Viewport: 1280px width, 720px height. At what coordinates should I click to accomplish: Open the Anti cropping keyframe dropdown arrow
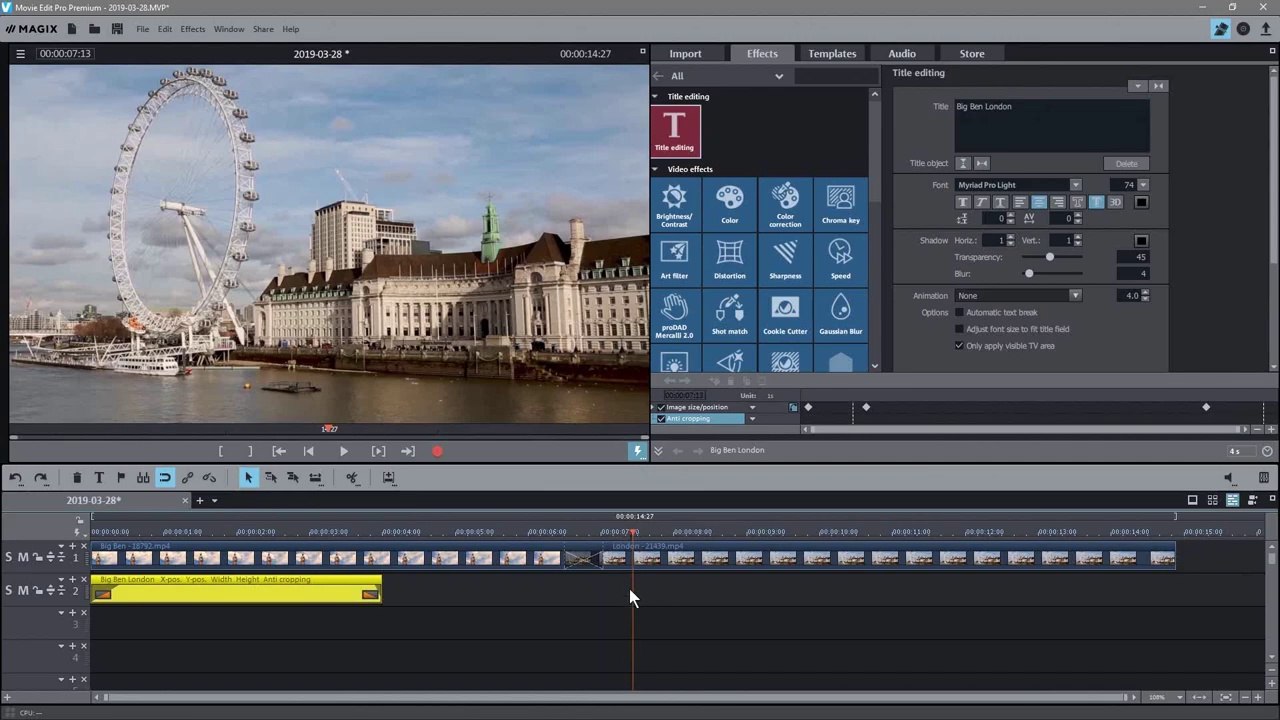pos(752,419)
